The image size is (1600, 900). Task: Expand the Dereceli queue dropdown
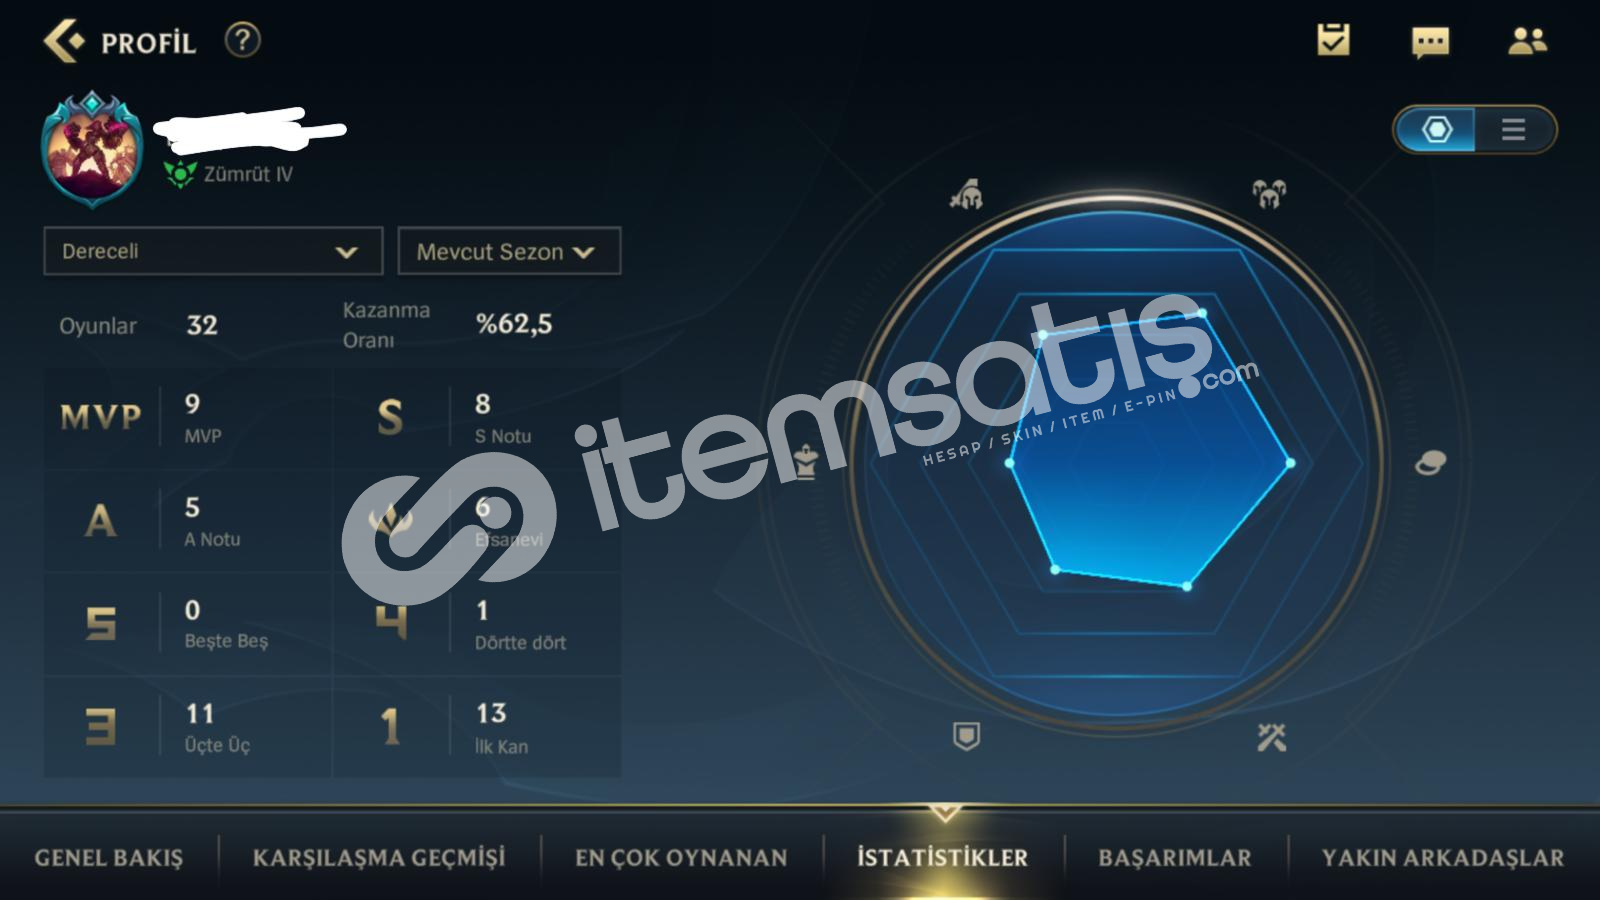point(213,251)
